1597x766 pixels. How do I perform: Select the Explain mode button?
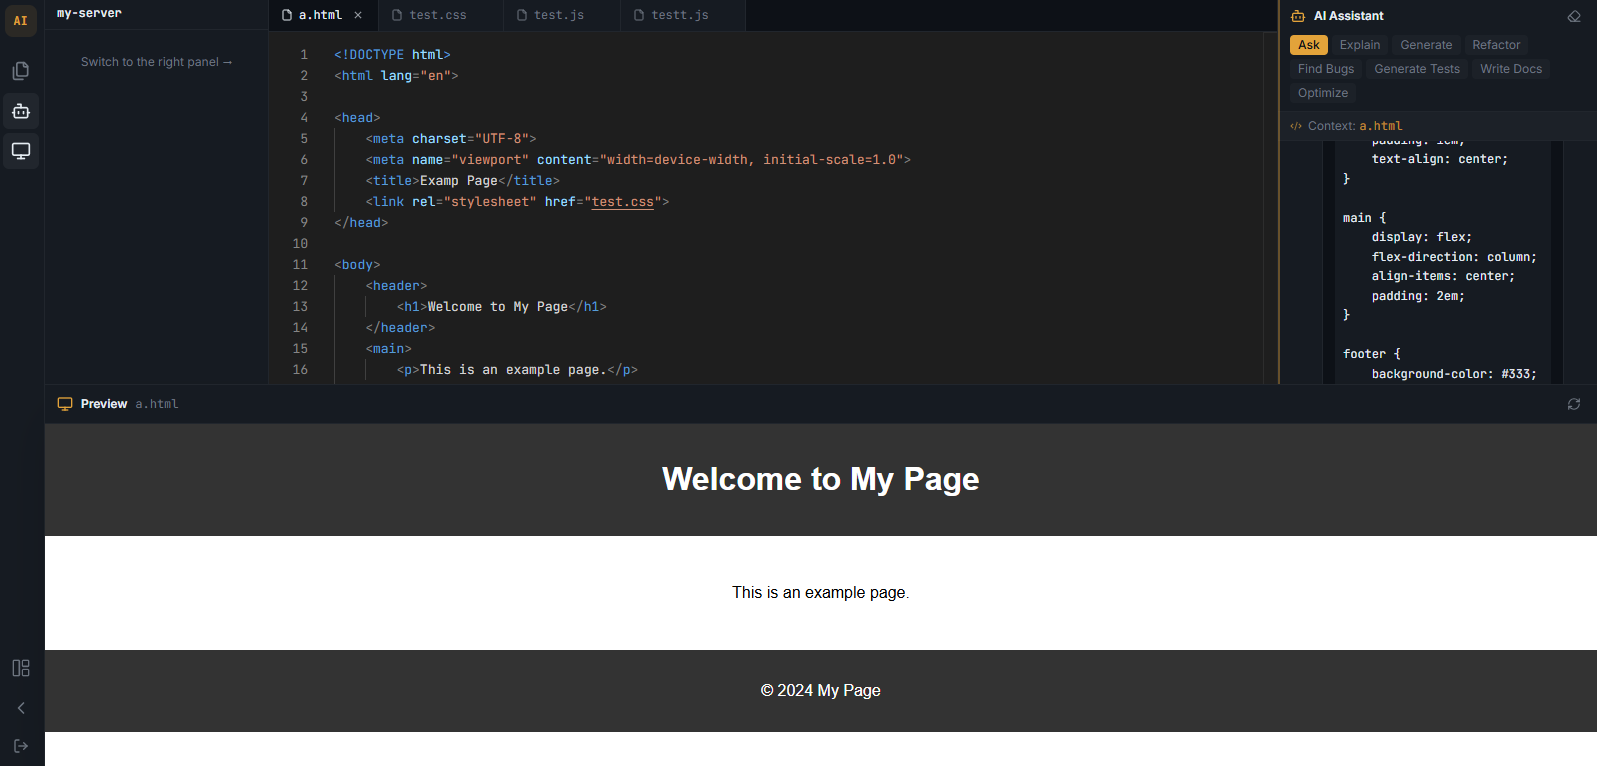coord(1360,45)
